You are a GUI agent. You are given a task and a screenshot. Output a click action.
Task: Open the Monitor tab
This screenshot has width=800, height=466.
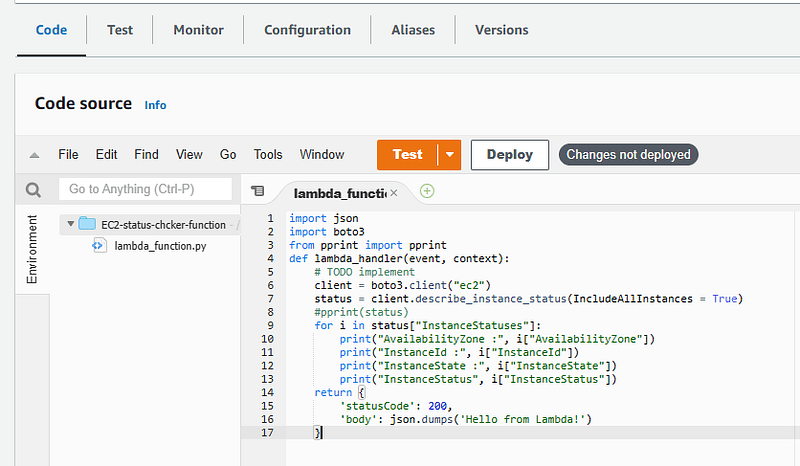point(198,30)
